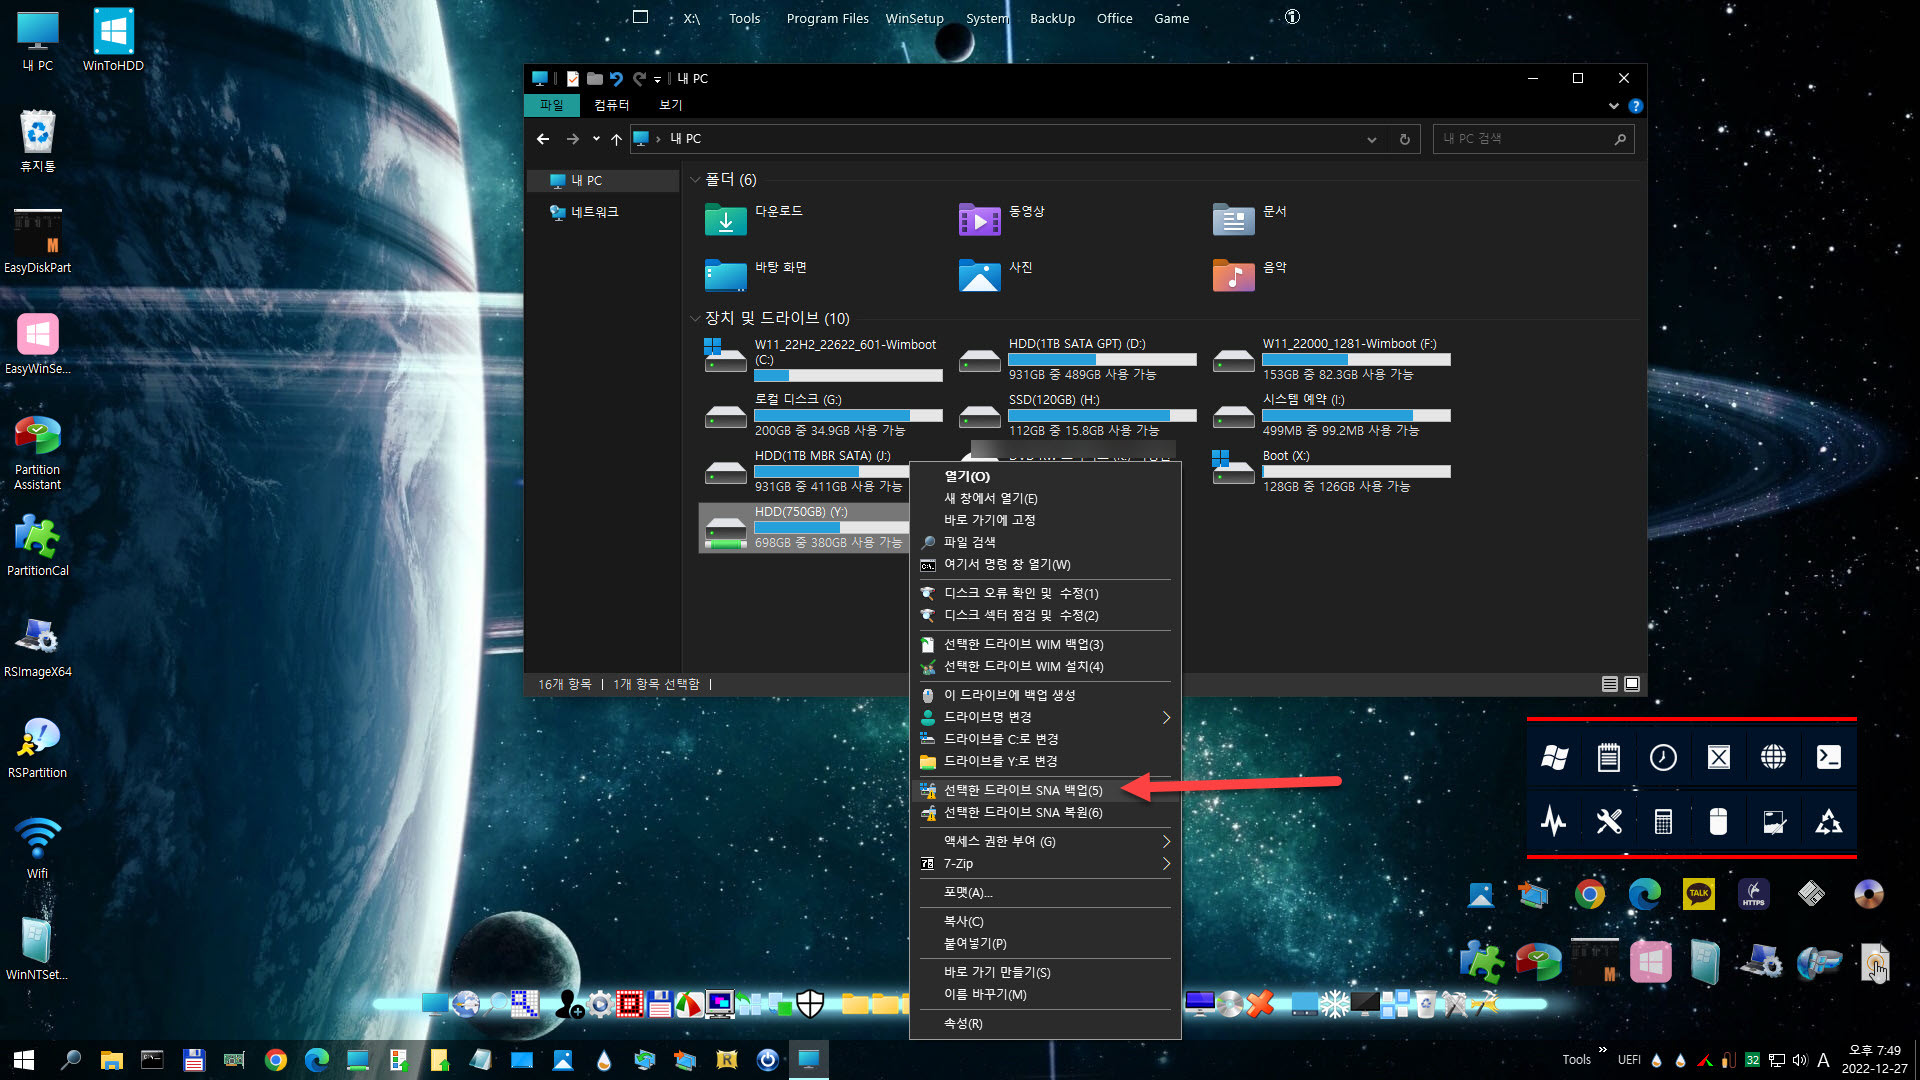Screen dimensions: 1920x1080
Task: Select the Boot (X:) drive
Action: 1331,471
